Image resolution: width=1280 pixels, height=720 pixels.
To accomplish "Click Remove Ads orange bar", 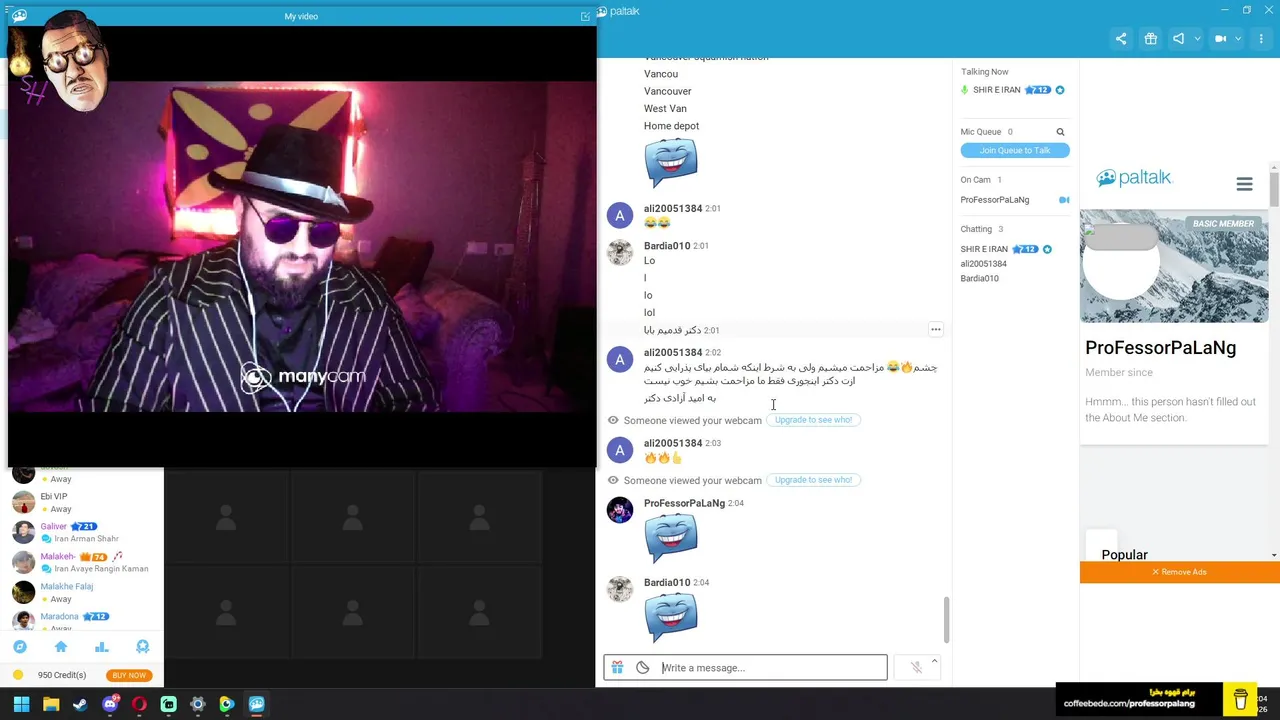I will tap(1180, 572).
